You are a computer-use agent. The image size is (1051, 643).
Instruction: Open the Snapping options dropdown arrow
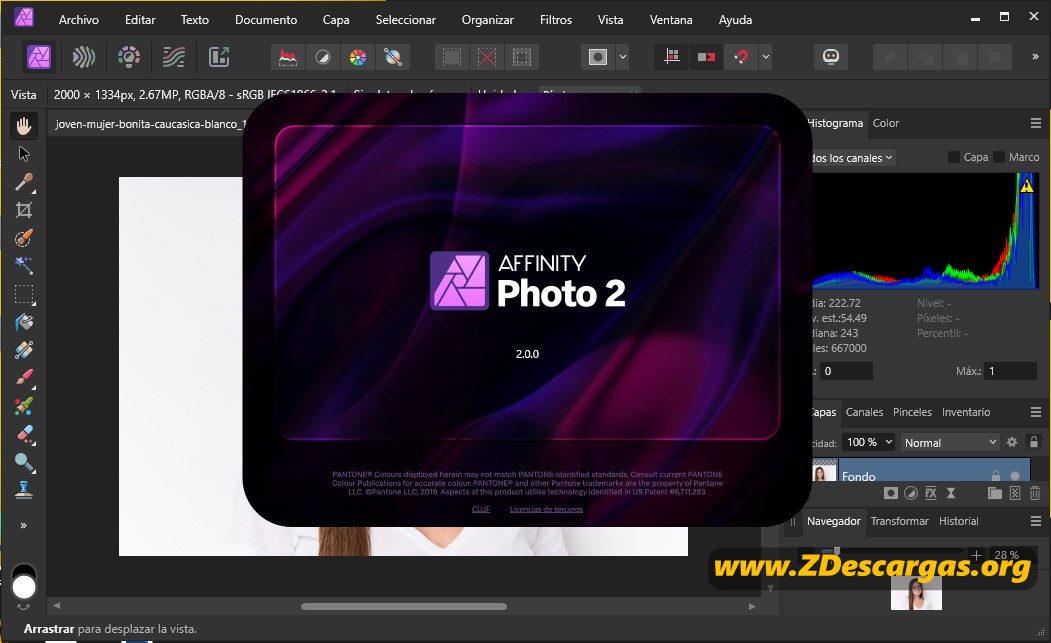pos(765,58)
